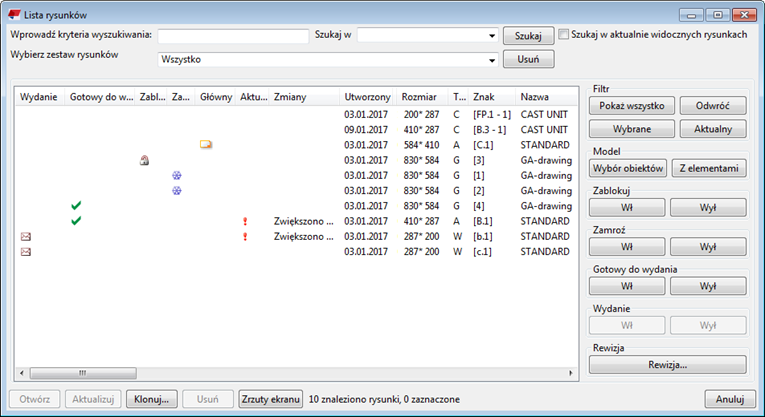765x417 pixels.
Task: Sort by the Główny column header
Action: click(x=215, y=97)
